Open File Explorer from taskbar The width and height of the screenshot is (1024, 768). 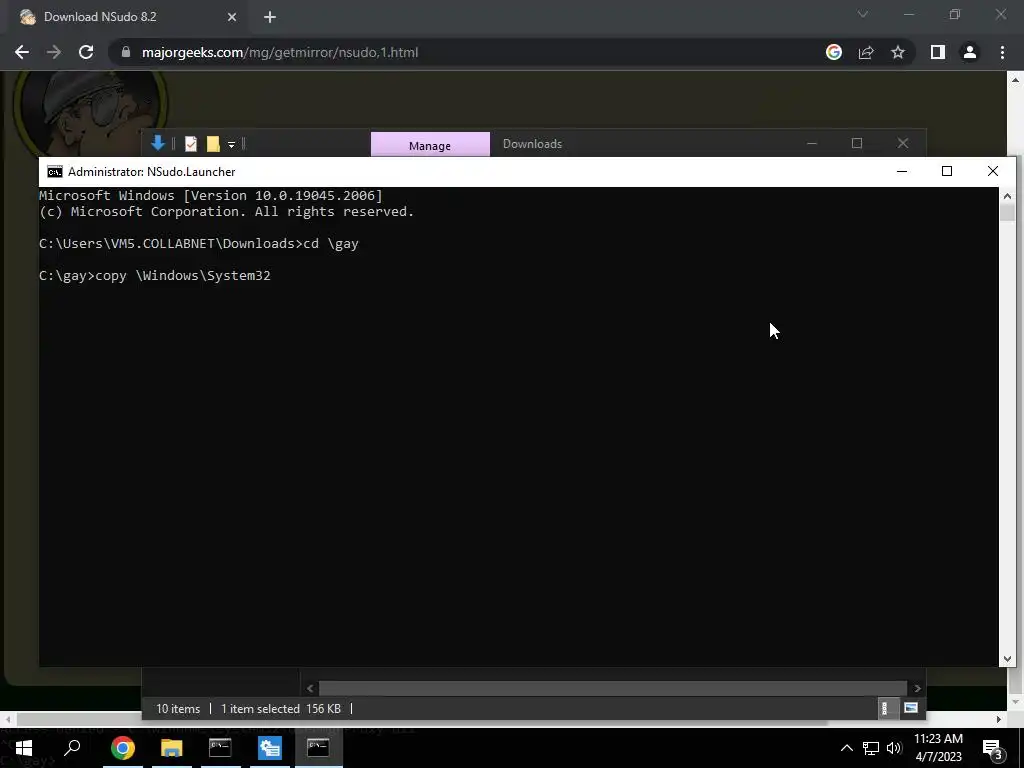pyautogui.click(x=171, y=748)
